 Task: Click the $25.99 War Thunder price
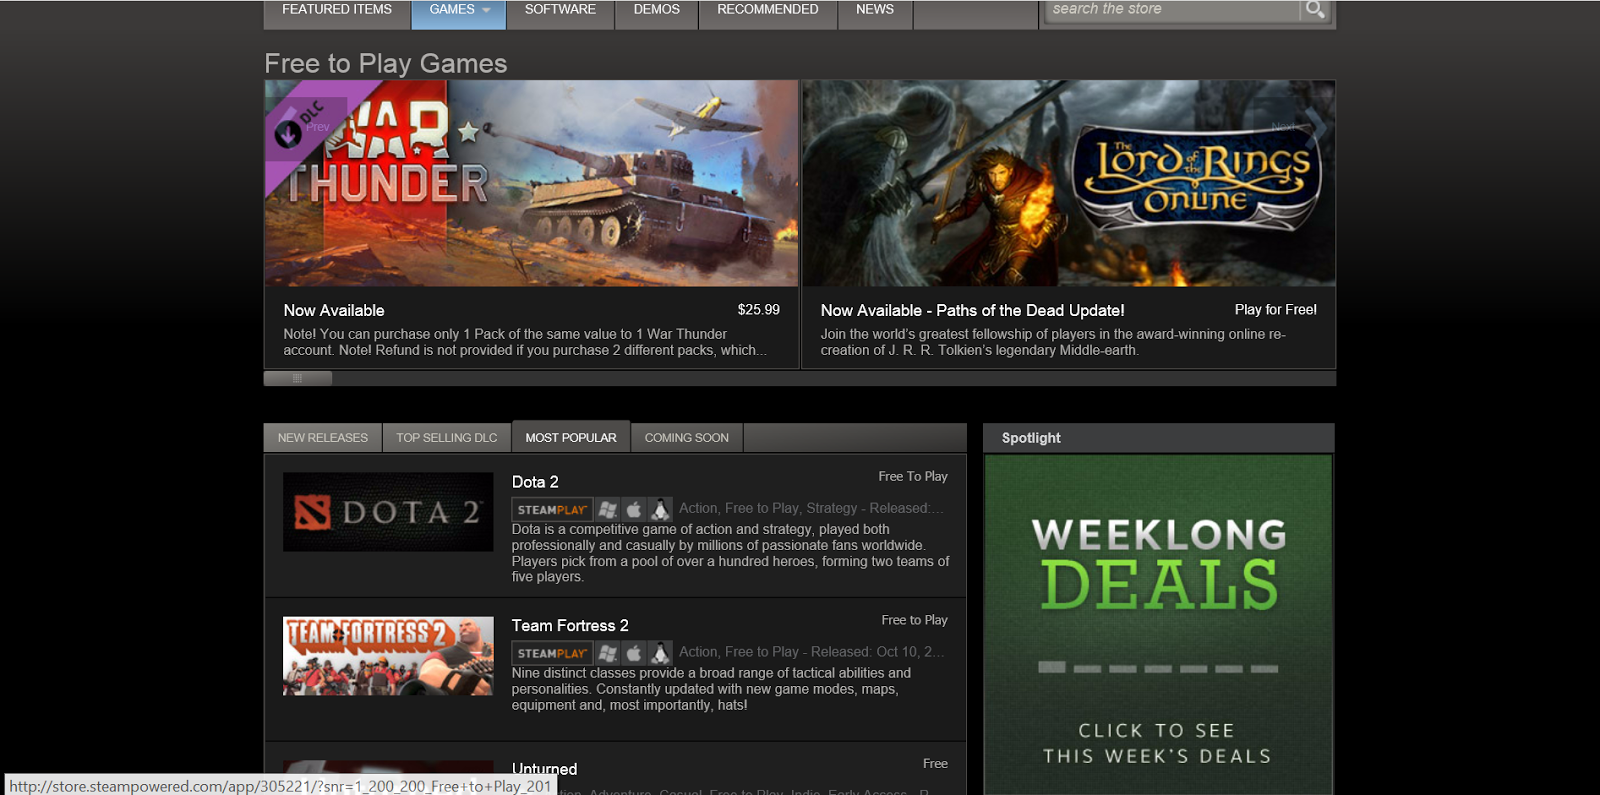point(759,310)
